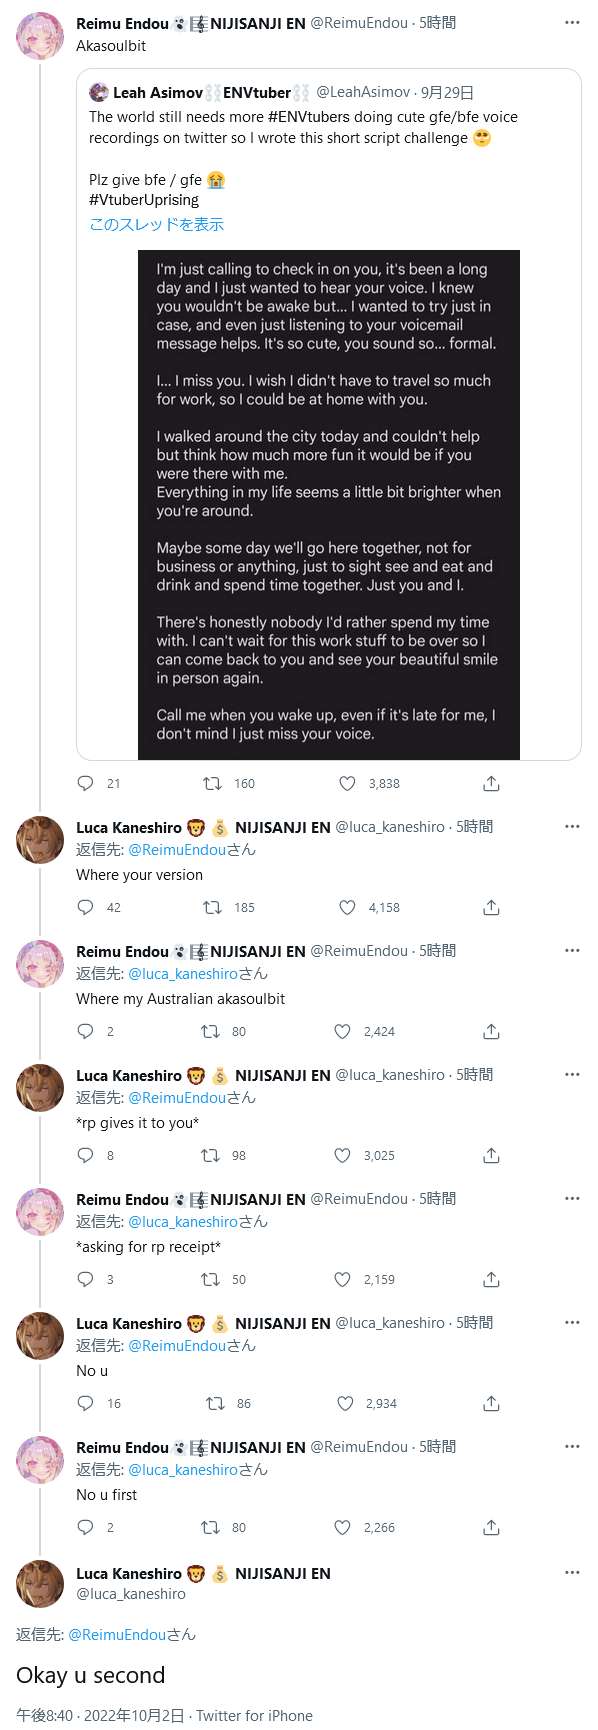
Task: Open Luca Kaneshiro's avatar on final tweet
Action: (x=40, y=1584)
